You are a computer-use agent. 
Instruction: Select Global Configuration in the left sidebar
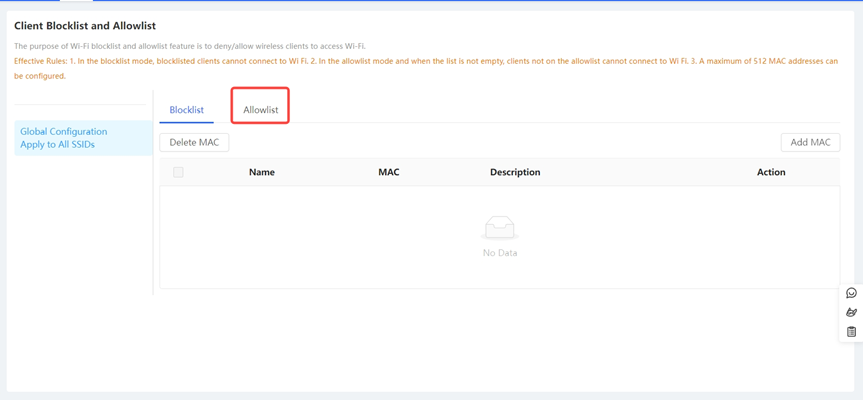63,131
